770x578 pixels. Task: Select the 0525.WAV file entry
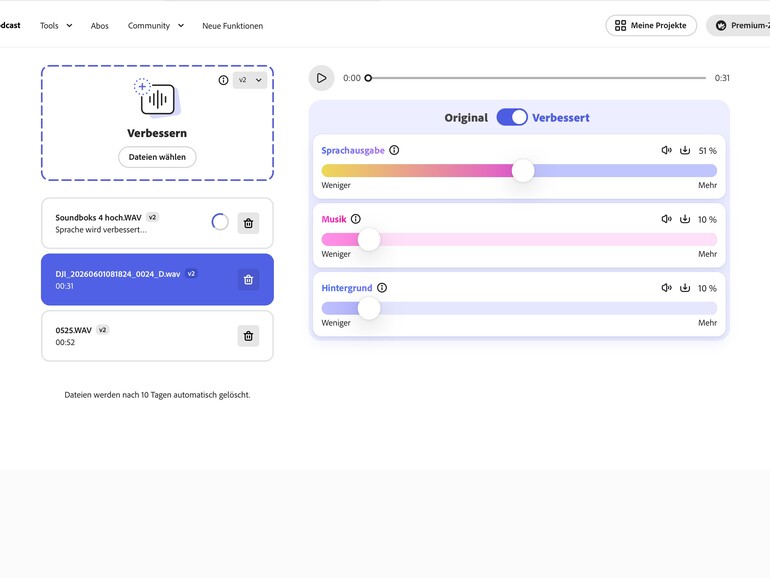tap(157, 336)
